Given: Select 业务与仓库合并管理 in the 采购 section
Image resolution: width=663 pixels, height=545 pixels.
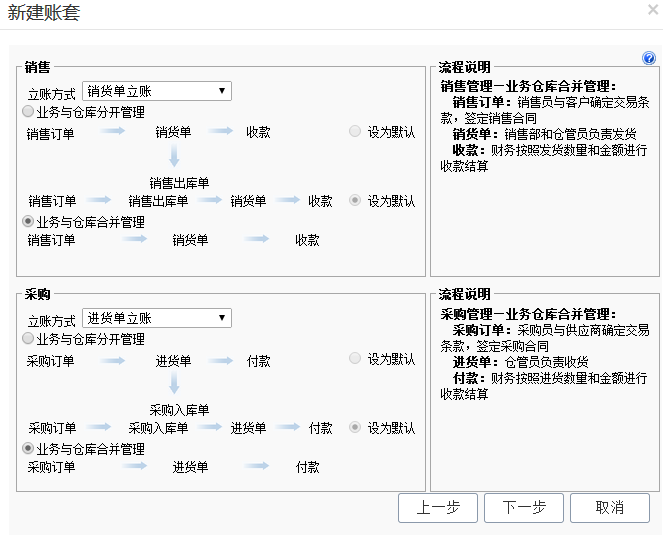Looking at the screenshot, I should [28, 449].
